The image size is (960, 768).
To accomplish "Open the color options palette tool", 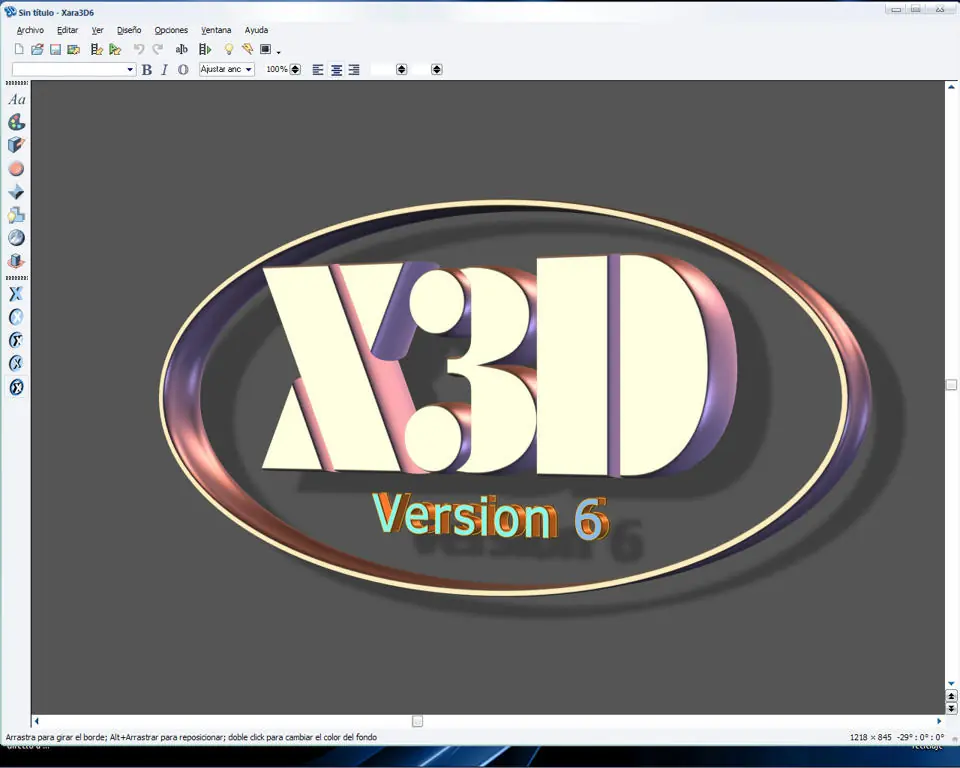I will [17, 122].
